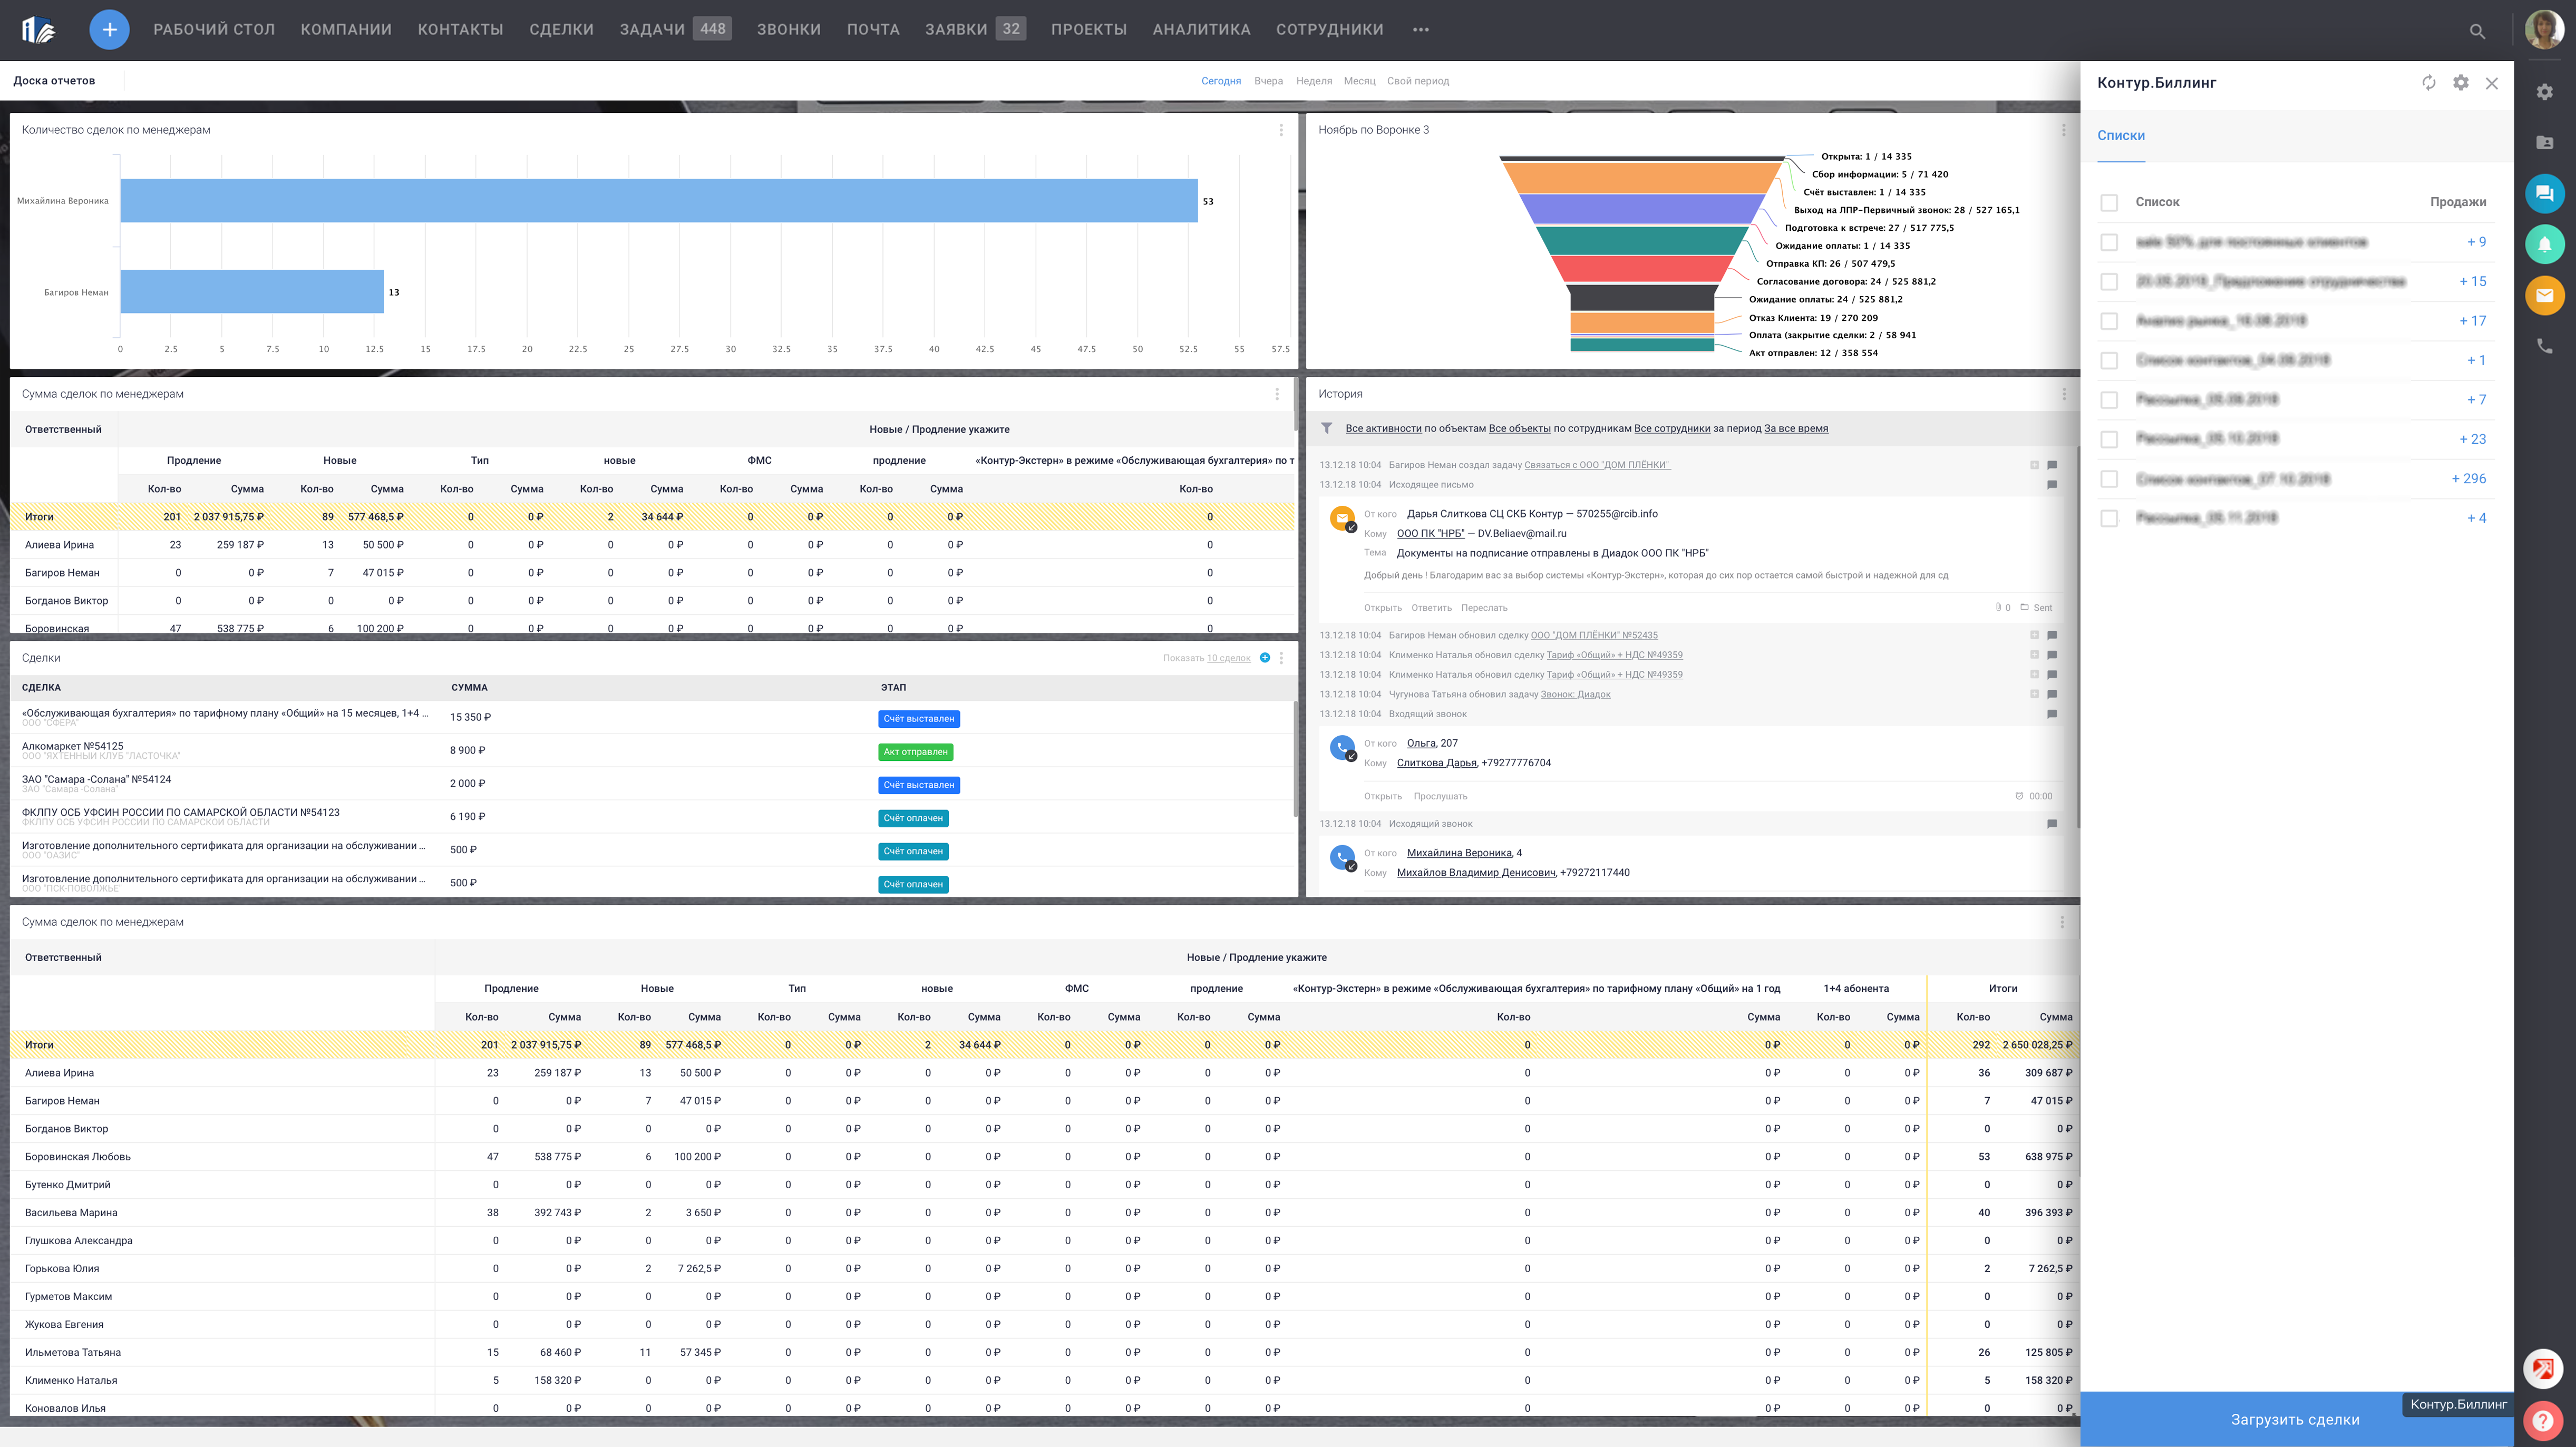Open the green notifications bell

pos(2544,244)
